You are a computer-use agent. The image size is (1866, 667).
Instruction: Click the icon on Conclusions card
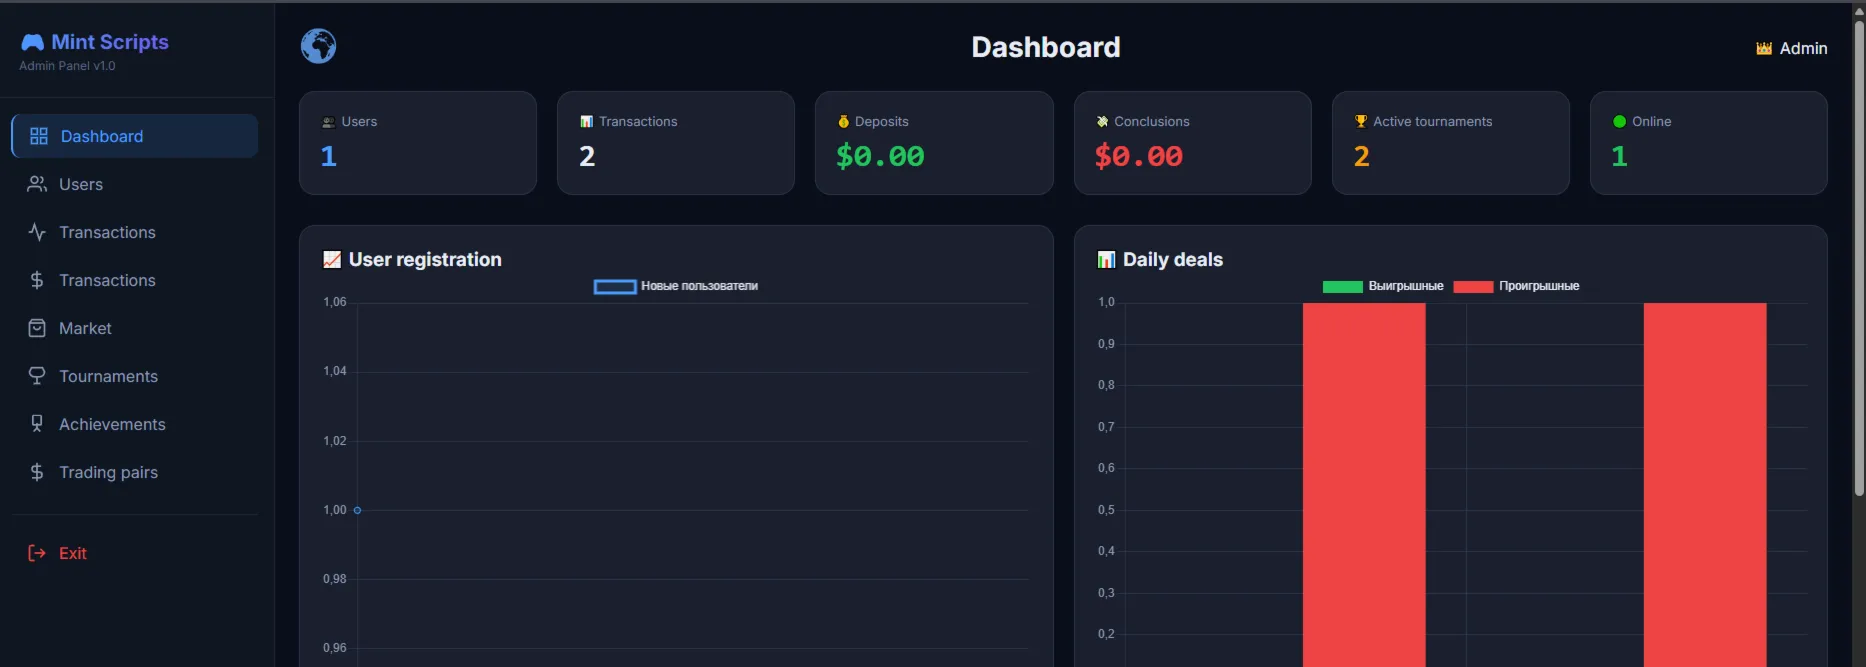tap(1102, 122)
